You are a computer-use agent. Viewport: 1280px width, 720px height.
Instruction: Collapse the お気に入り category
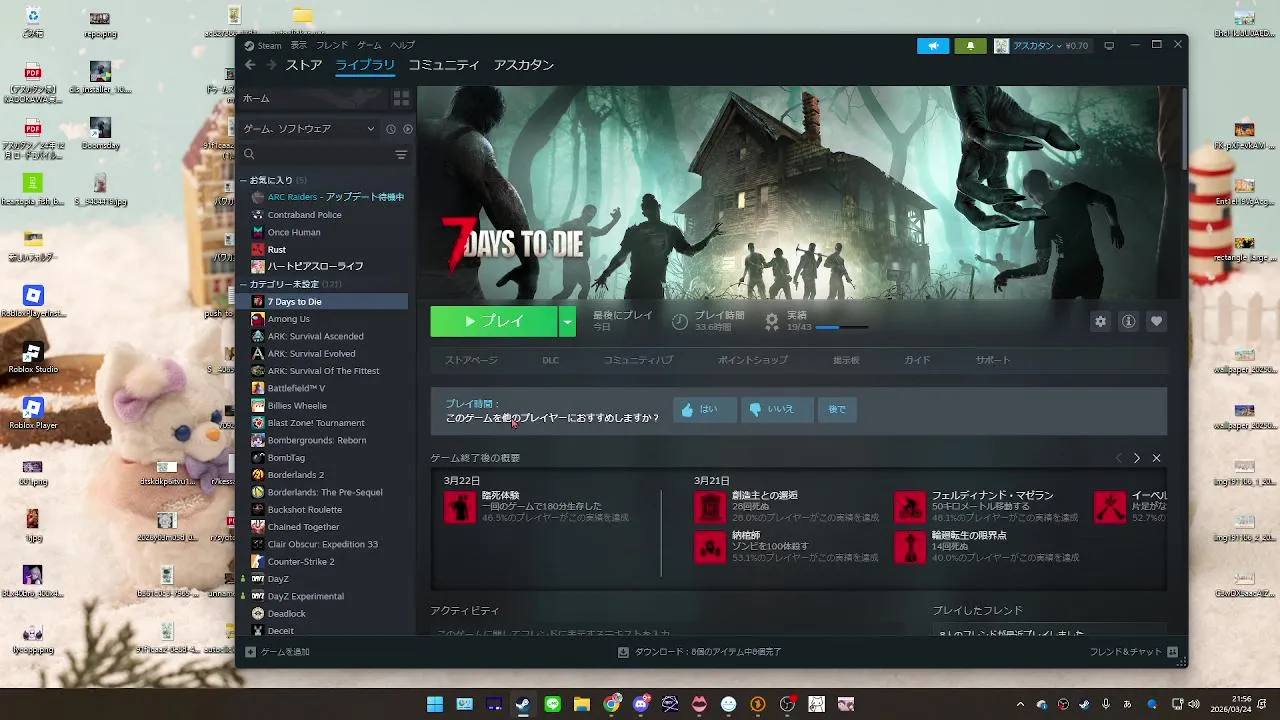point(243,180)
